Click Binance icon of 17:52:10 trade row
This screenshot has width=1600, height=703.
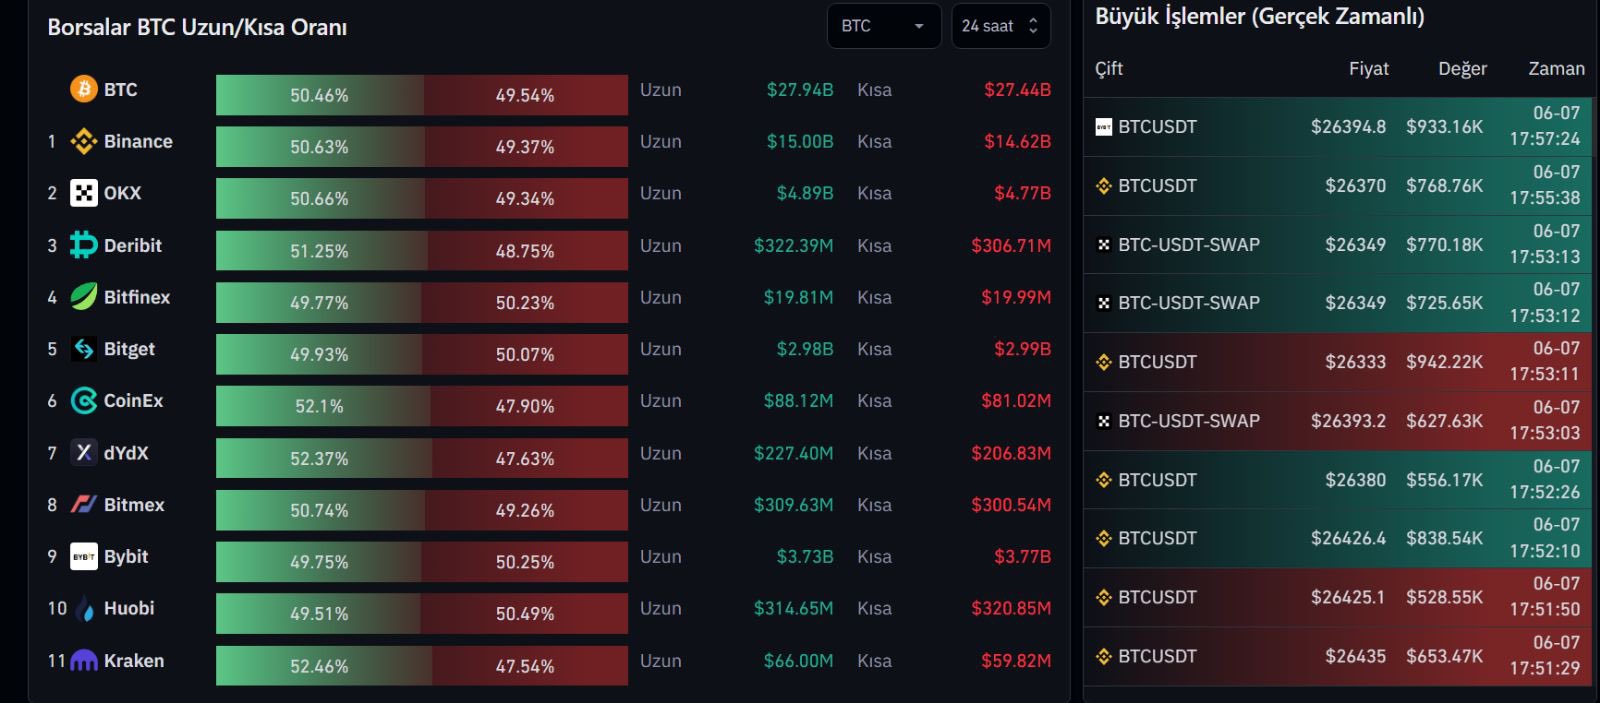coord(1104,538)
